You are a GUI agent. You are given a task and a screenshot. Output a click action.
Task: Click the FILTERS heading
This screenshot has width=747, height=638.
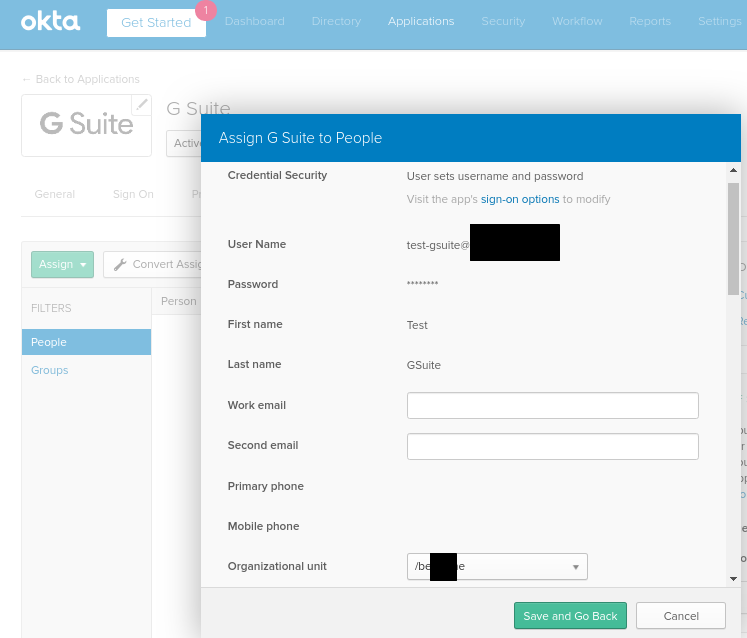[51, 308]
